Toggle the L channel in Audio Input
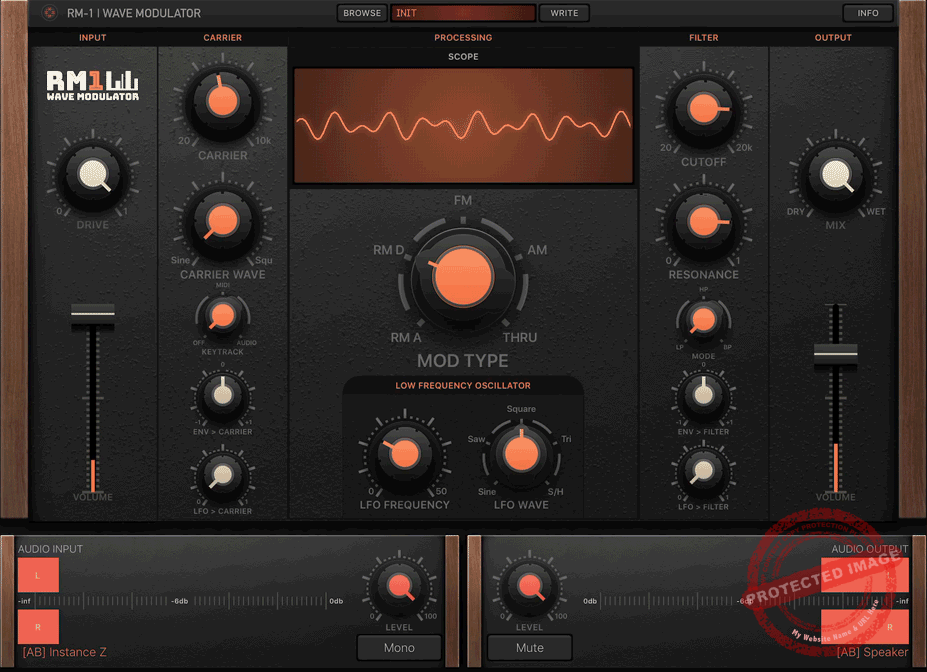The image size is (927, 672). pyautogui.click(x=38, y=575)
